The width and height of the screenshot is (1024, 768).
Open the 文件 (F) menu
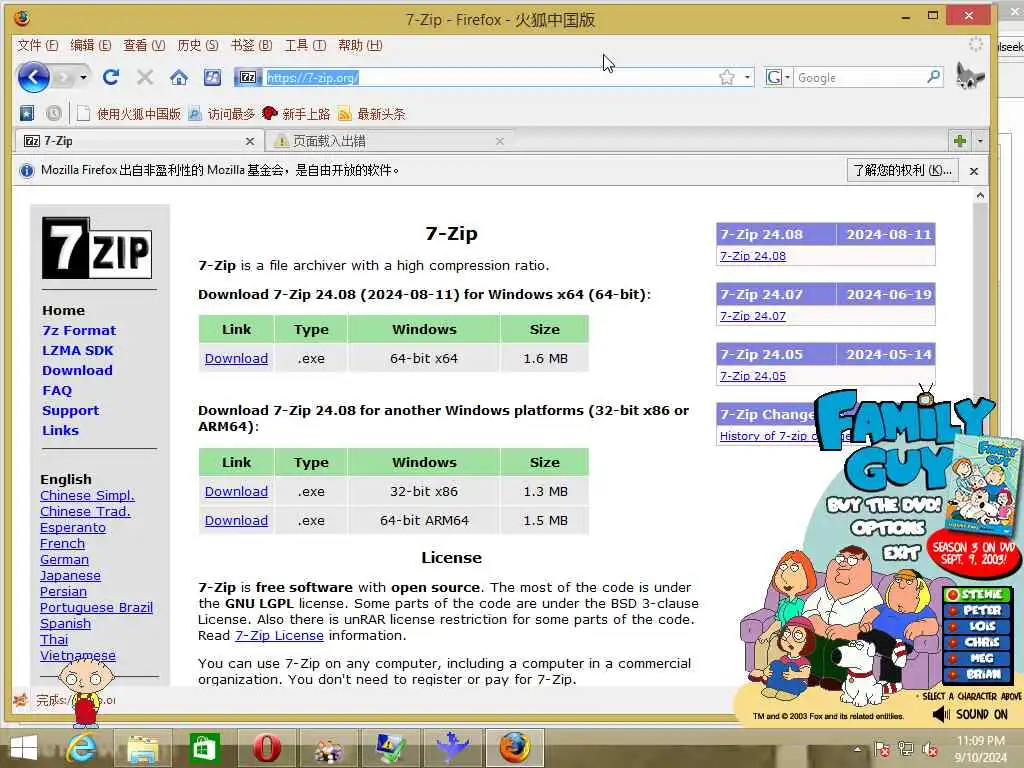coord(37,45)
